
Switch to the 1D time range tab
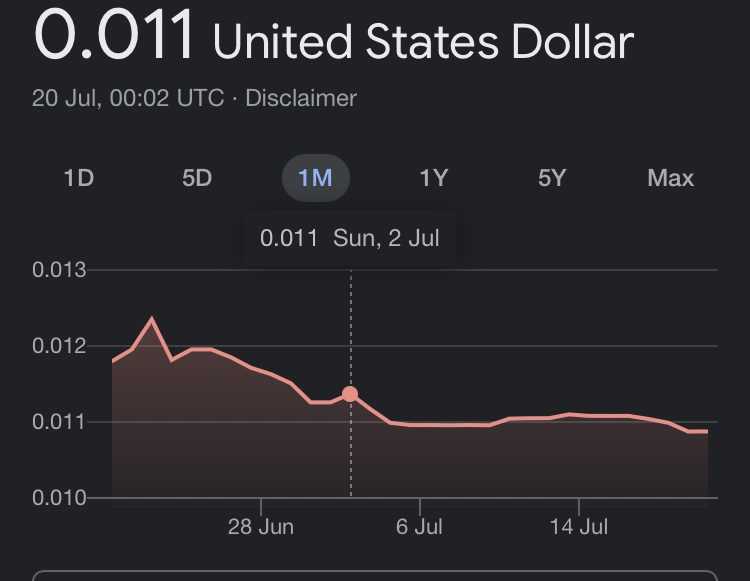point(78,178)
